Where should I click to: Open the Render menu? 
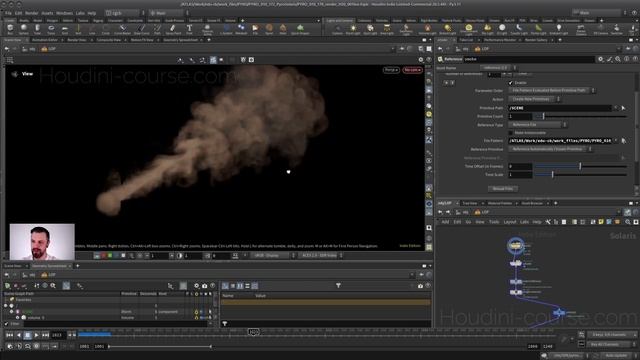[x=31, y=13]
